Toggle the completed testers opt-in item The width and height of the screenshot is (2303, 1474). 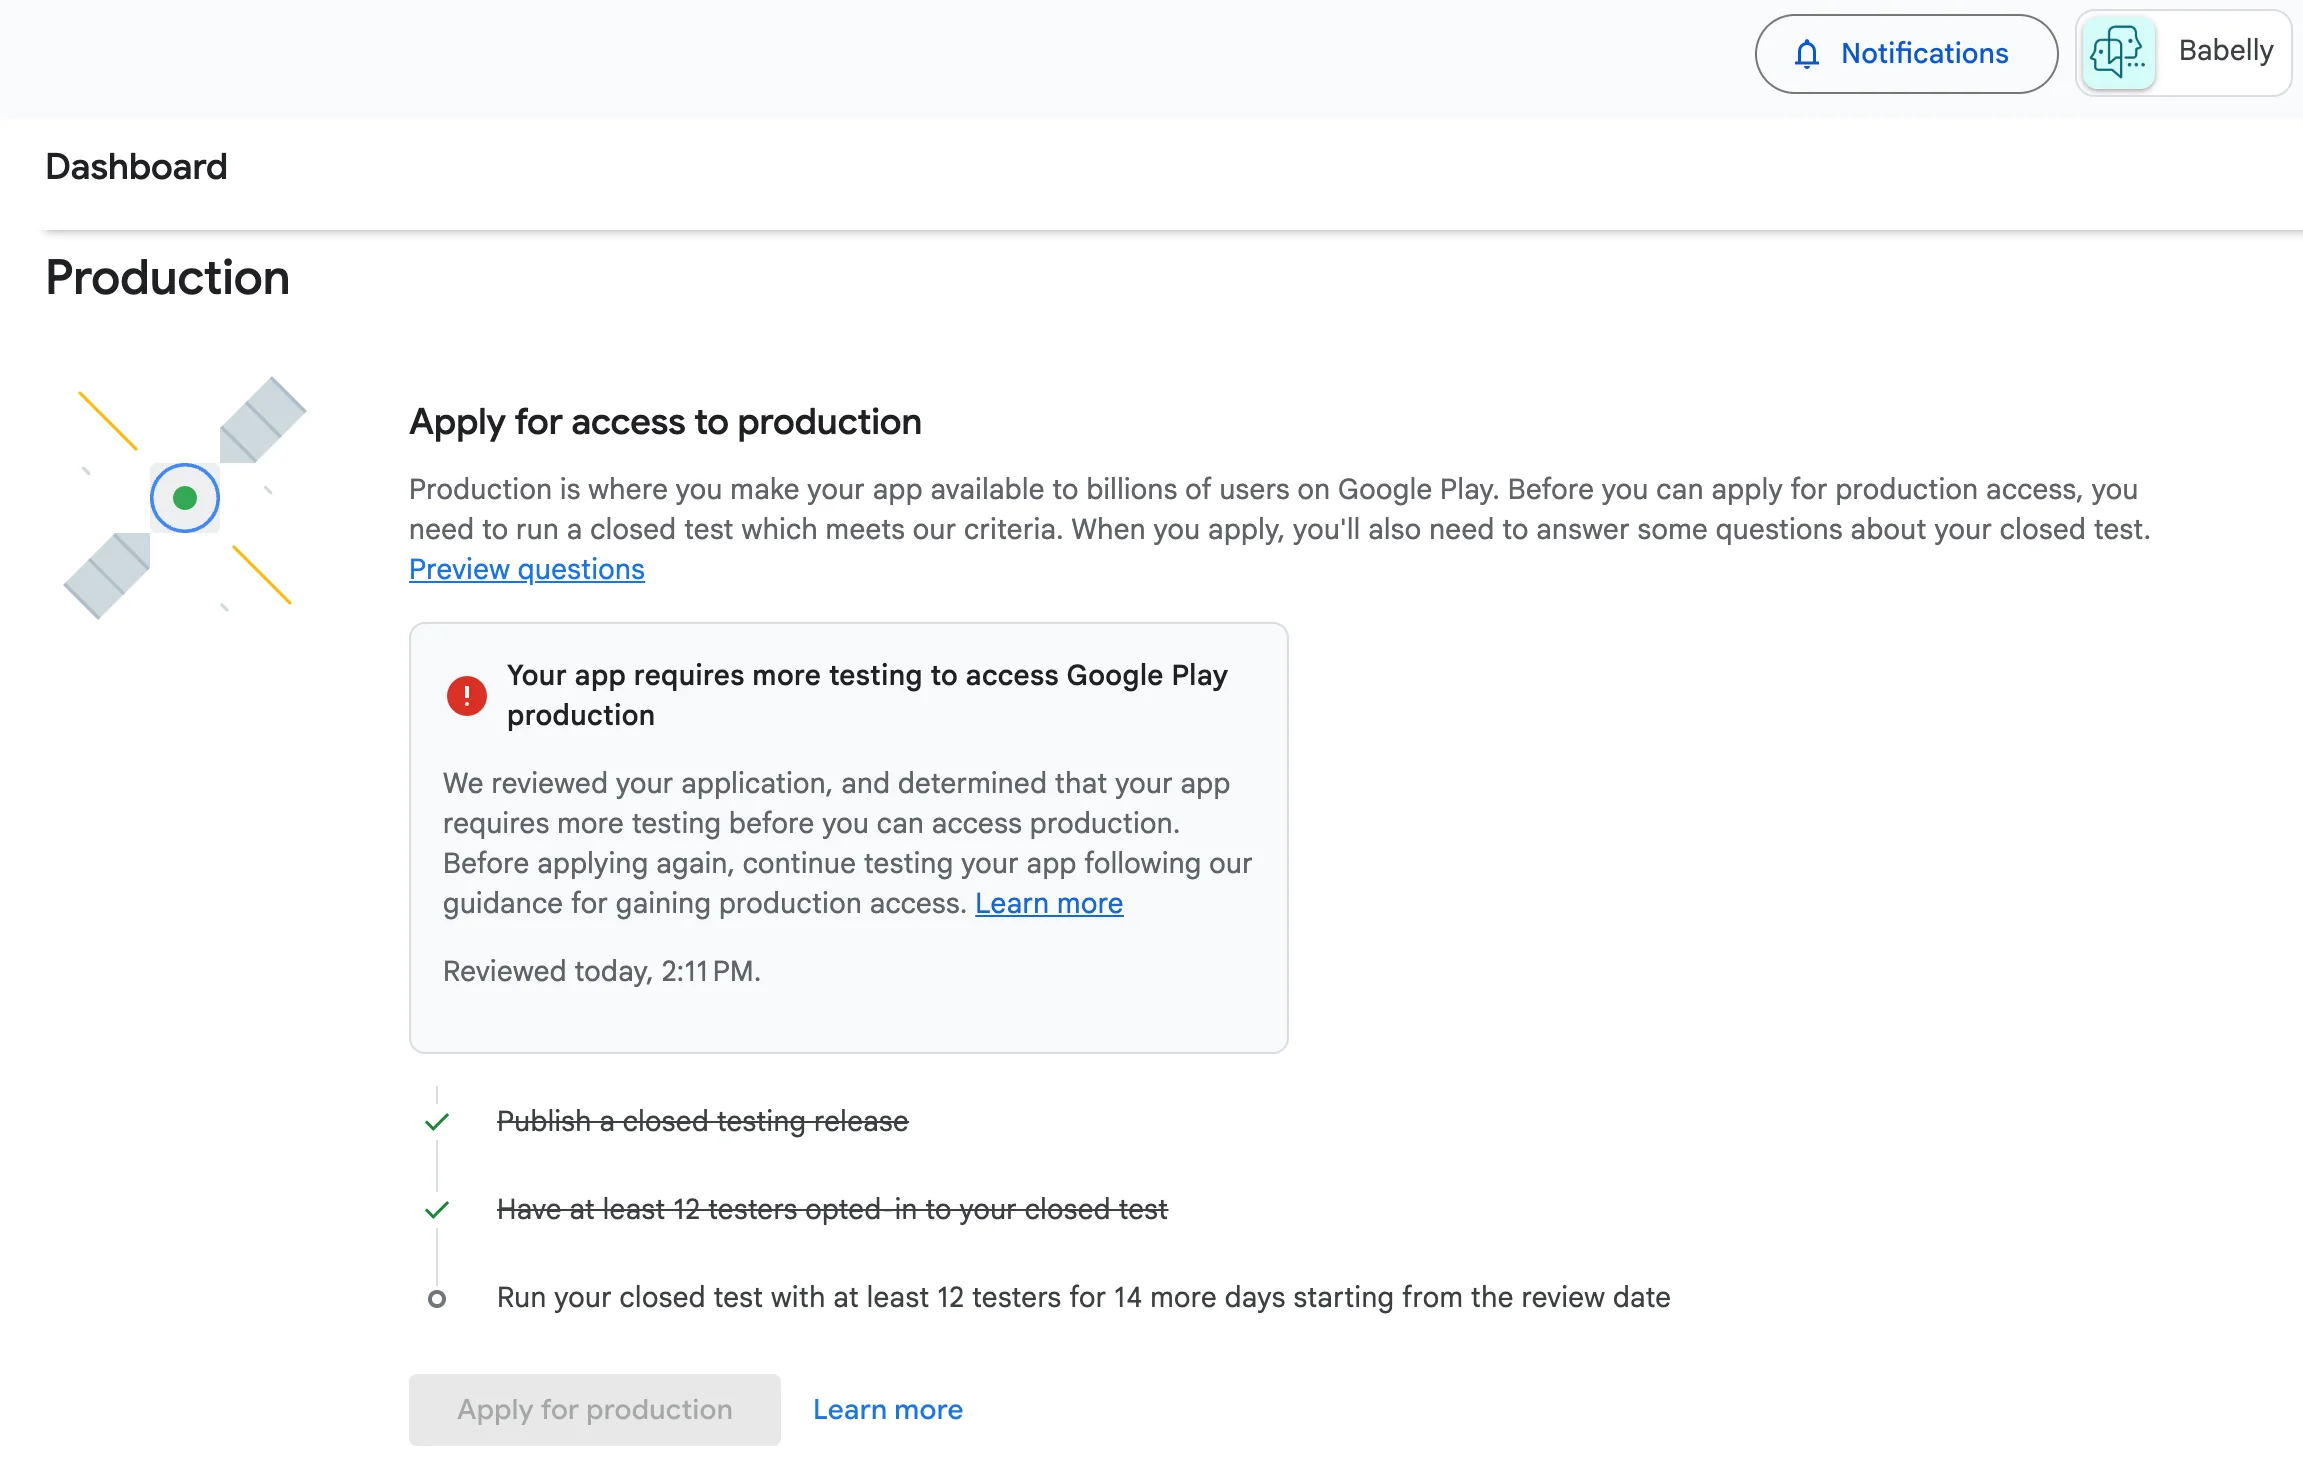(x=832, y=1209)
